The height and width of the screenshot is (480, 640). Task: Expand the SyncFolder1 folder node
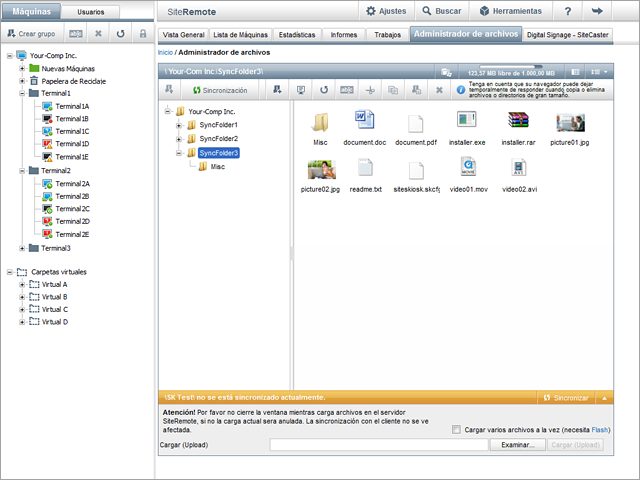click(x=179, y=125)
